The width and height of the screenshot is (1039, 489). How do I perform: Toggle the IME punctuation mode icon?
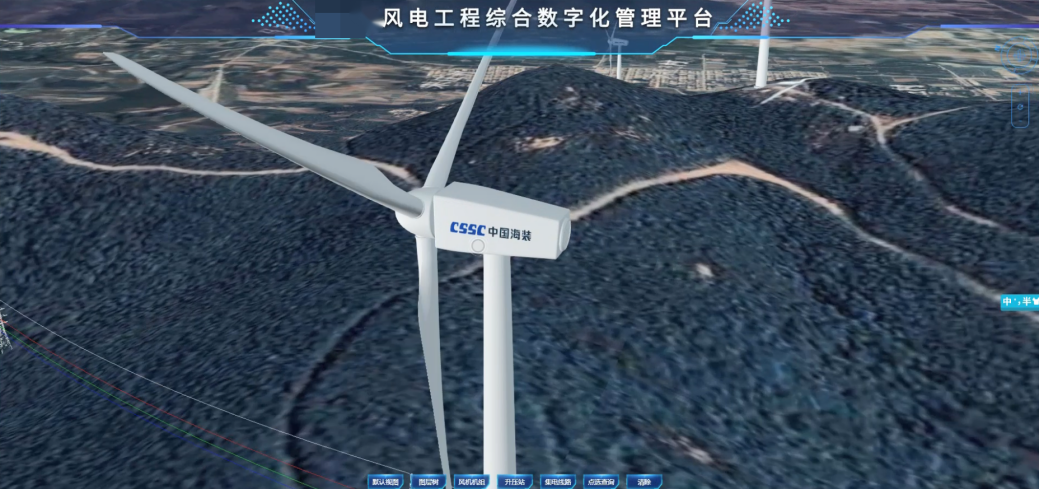click(x=1019, y=302)
